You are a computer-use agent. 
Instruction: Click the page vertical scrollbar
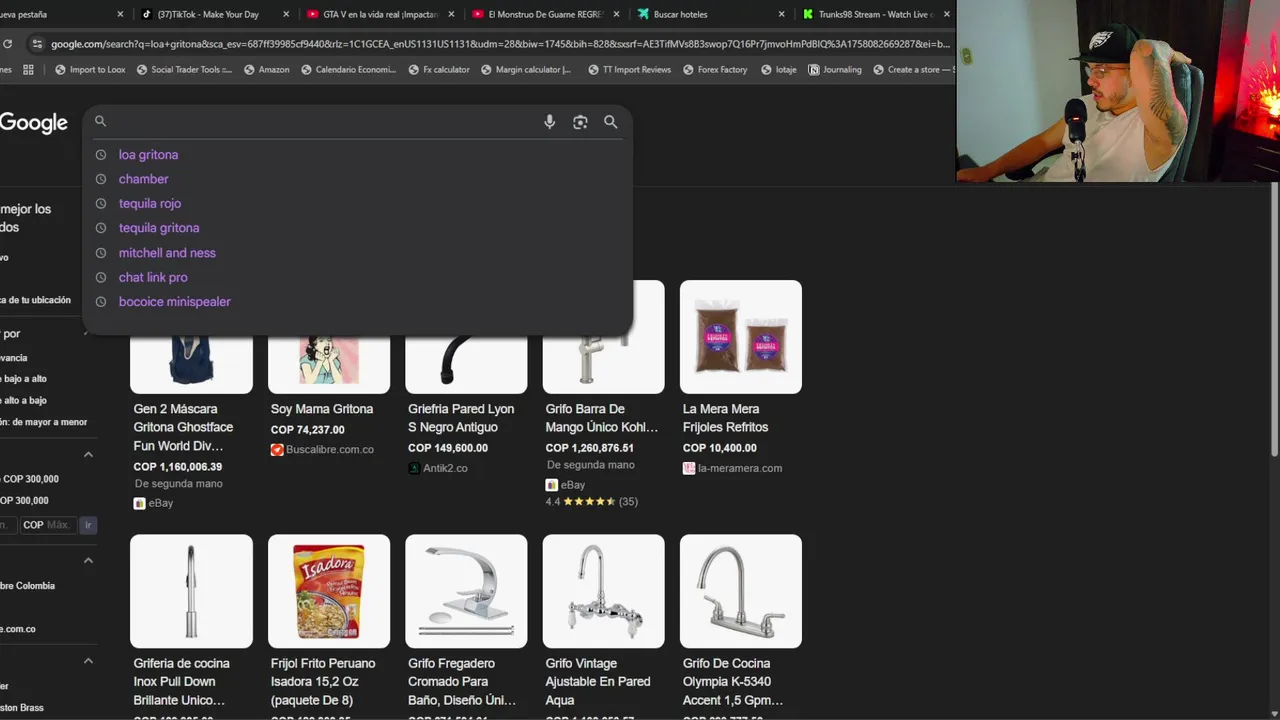point(1274,320)
